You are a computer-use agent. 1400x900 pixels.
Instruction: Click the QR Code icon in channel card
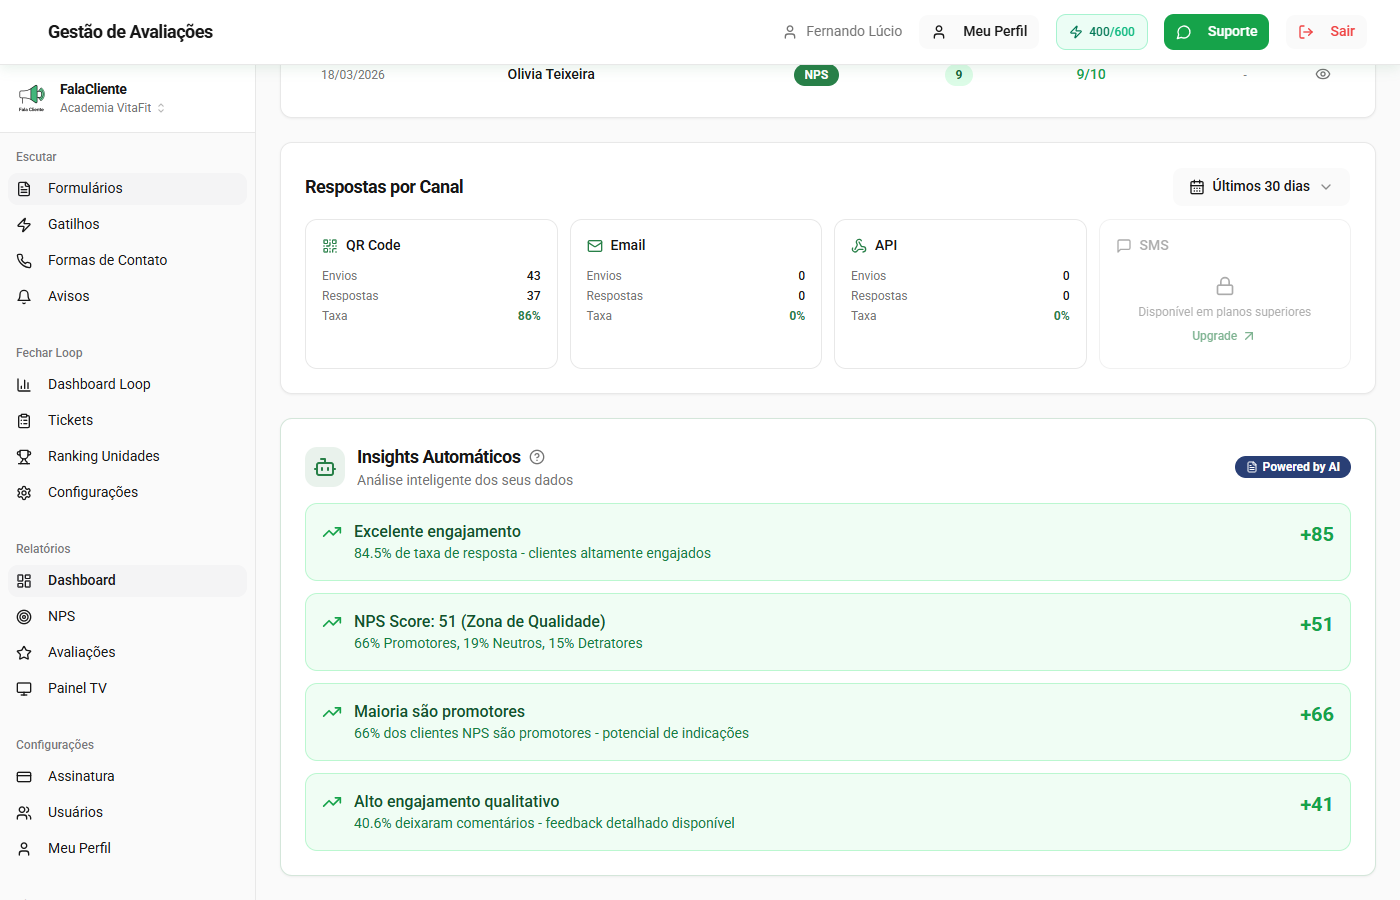pyautogui.click(x=330, y=246)
